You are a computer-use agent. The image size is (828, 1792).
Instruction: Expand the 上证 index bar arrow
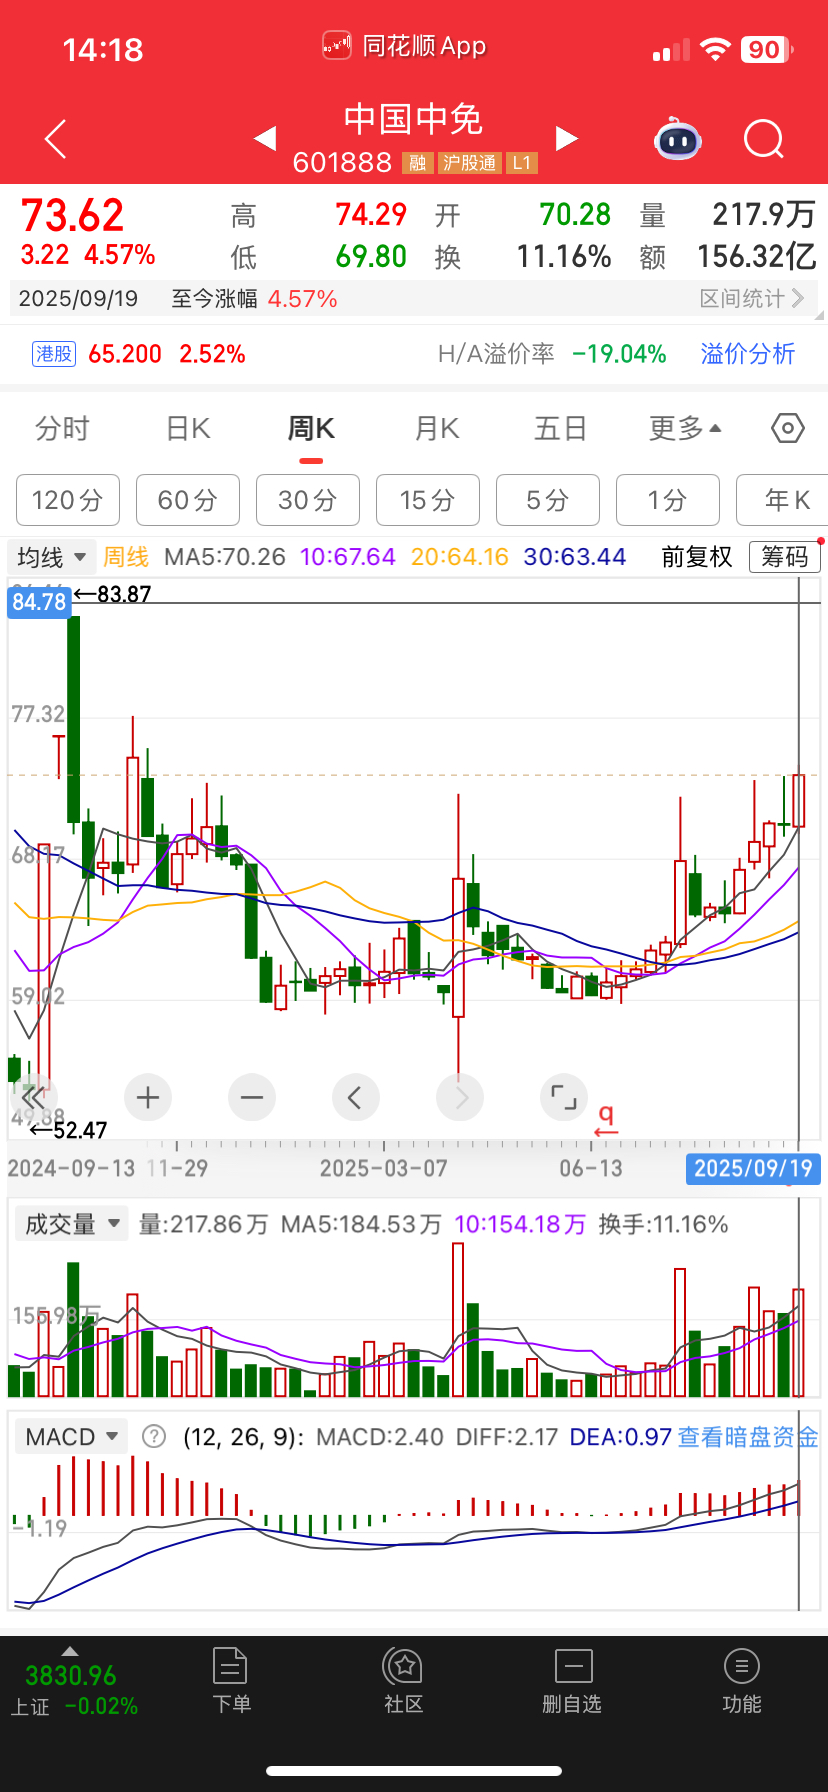[x=69, y=1650]
